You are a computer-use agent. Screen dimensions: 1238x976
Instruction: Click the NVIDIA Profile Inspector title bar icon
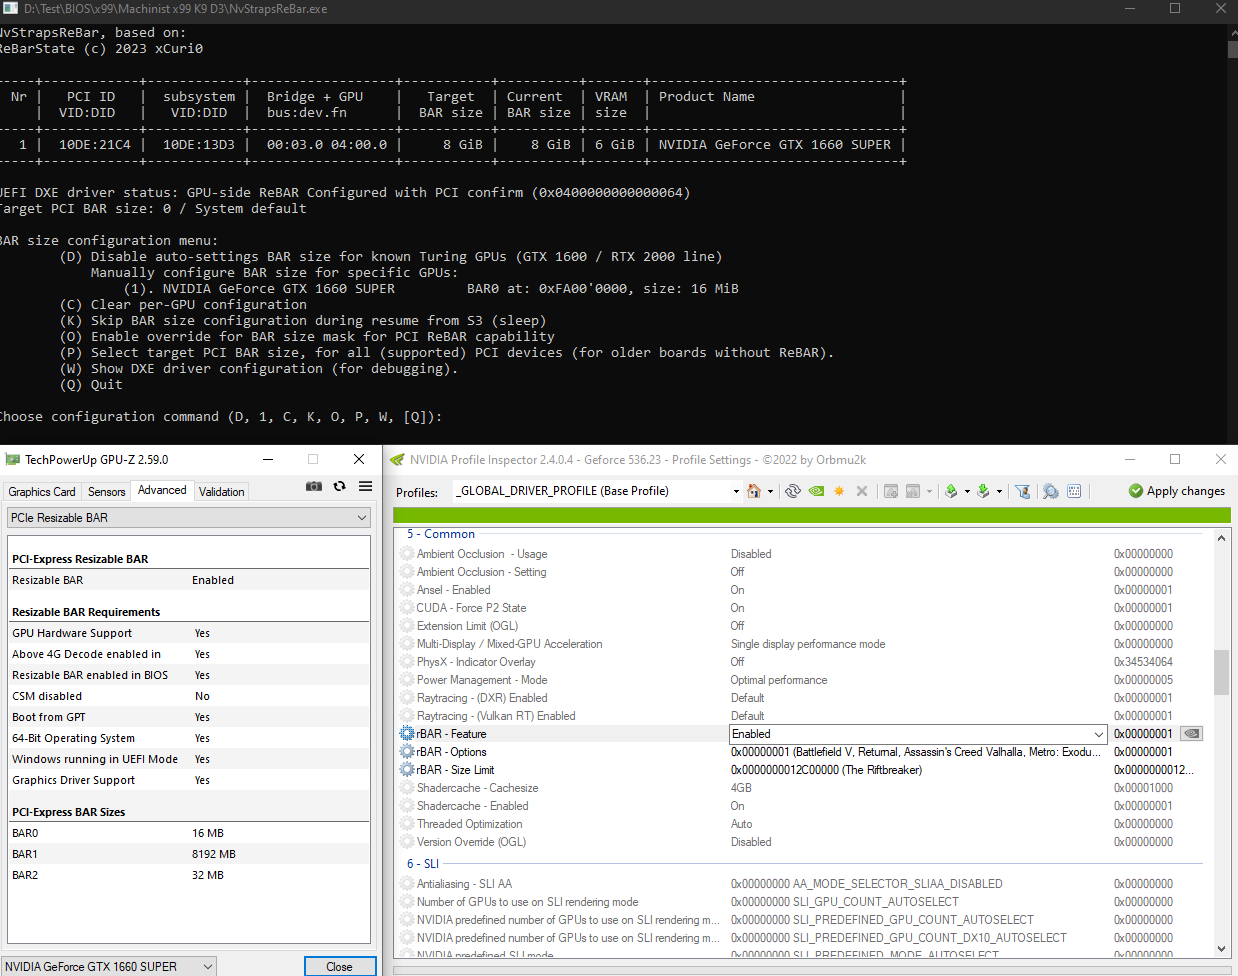pyautogui.click(x=397, y=460)
